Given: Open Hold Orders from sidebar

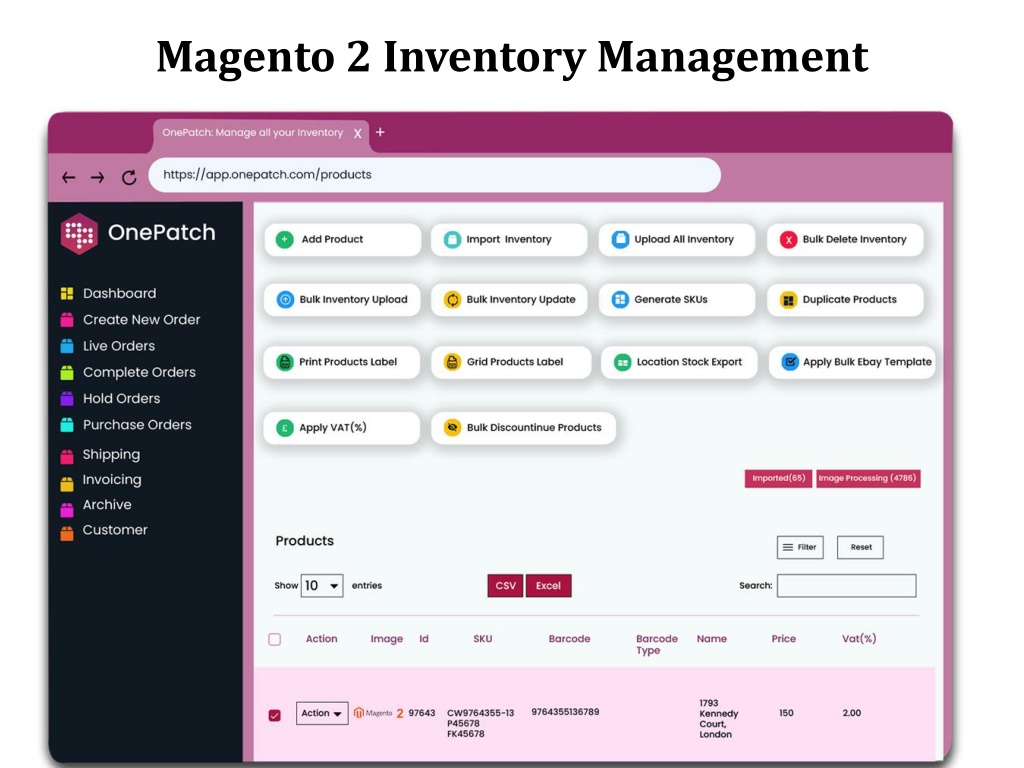Looking at the screenshot, I should pyautogui.click(x=121, y=398).
